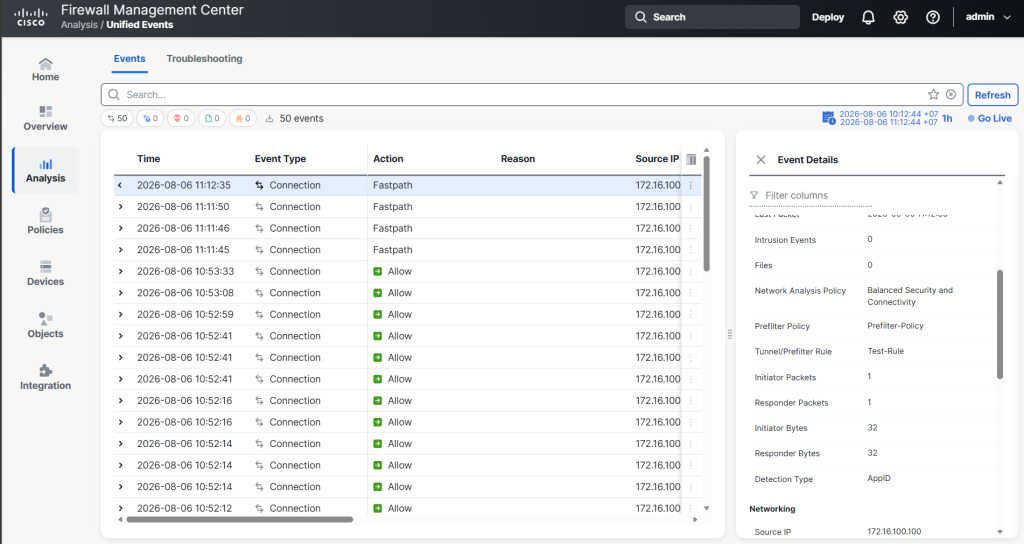Sort by the Event Type column header
This screenshot has height=544, width=1024.
[x=280, y=159]
